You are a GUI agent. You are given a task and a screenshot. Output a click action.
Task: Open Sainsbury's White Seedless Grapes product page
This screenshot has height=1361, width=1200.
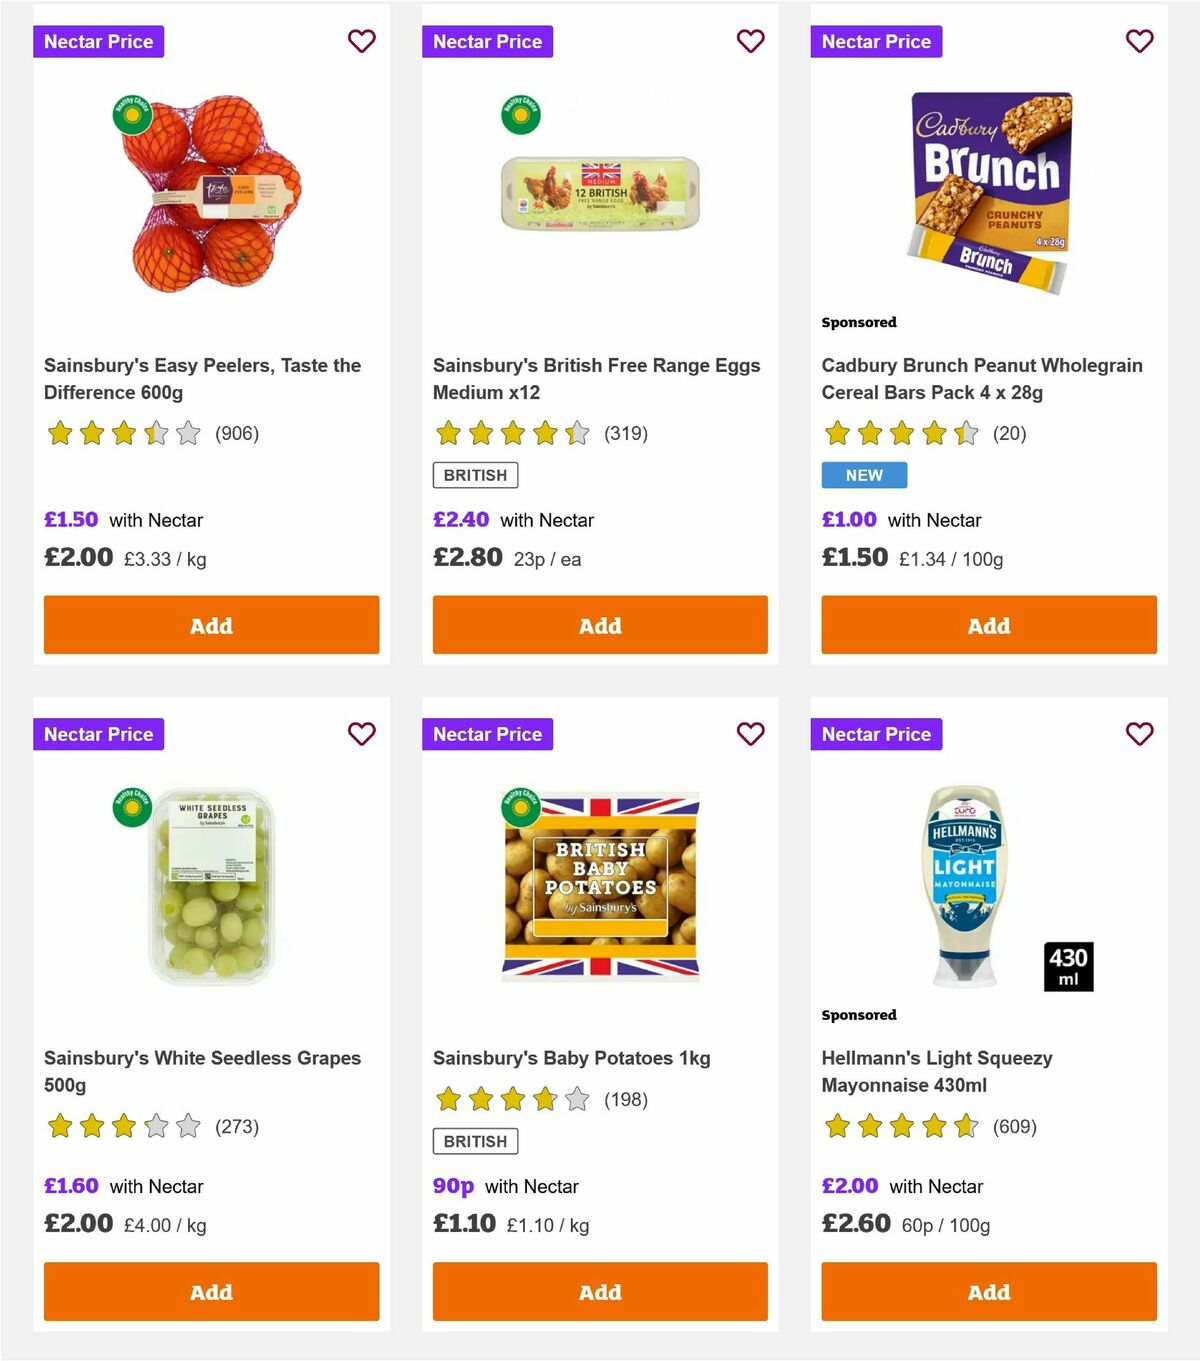tap(202, 1070)
